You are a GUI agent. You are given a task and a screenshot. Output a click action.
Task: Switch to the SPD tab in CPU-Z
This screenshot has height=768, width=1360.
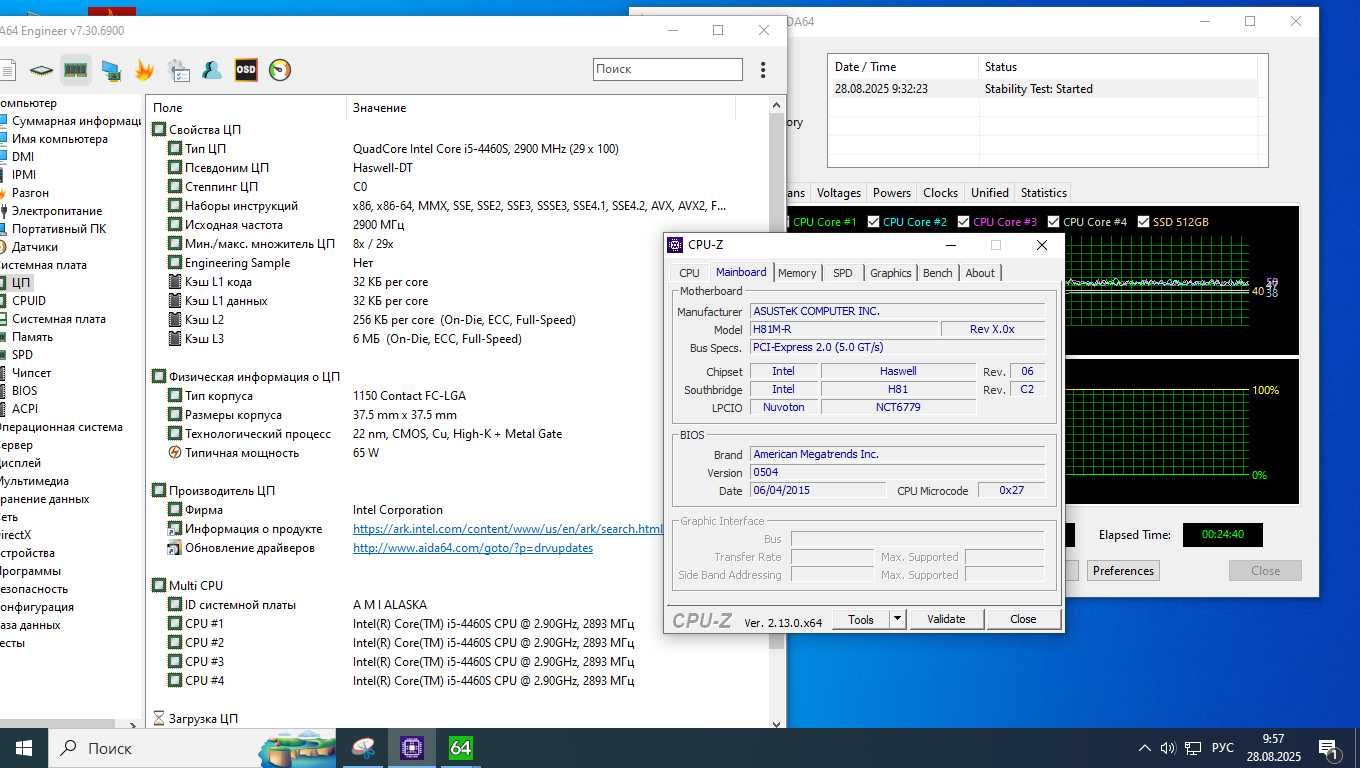coord(843,273)
